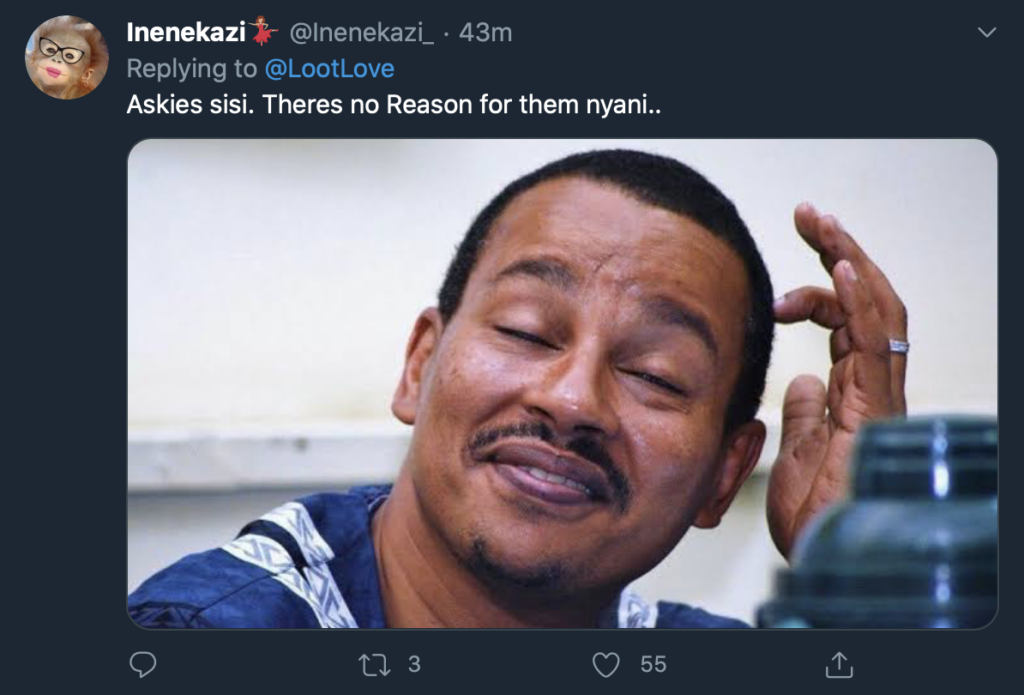
Task: Click the like count showing 55
Action: click(x=653, y=664)
